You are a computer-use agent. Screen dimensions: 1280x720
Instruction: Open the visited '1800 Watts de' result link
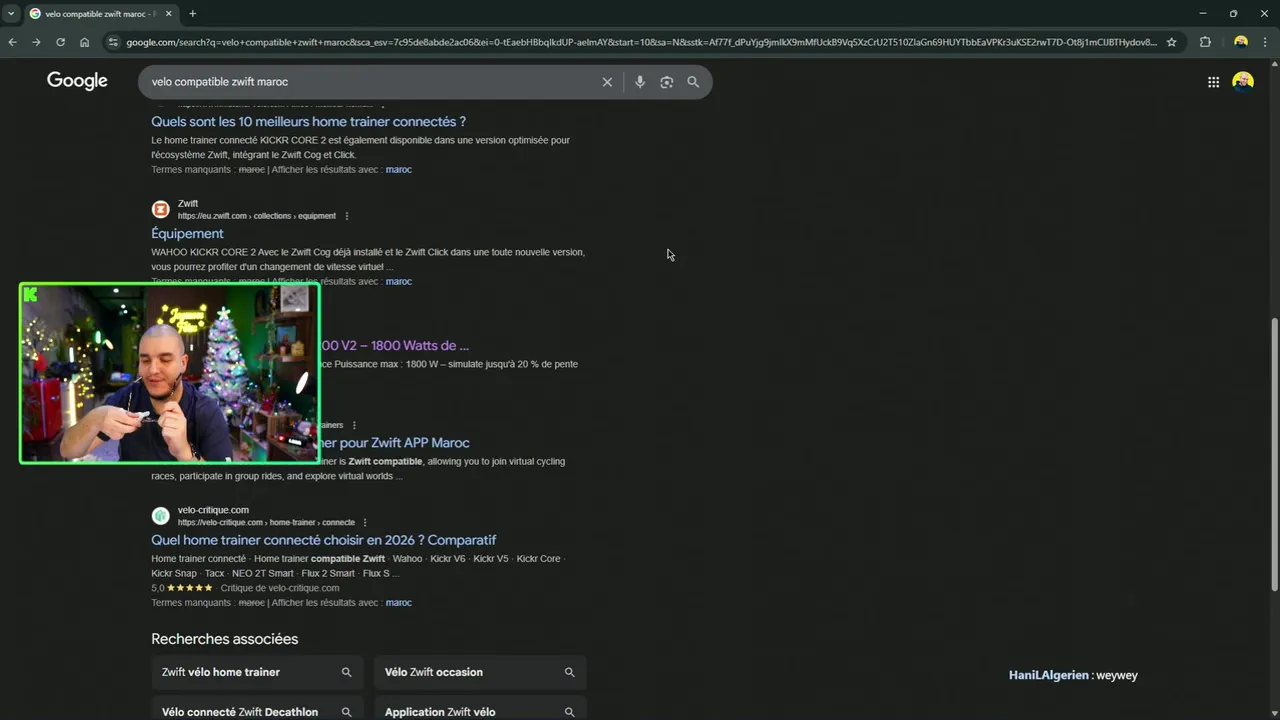click(x=394, y=345)
